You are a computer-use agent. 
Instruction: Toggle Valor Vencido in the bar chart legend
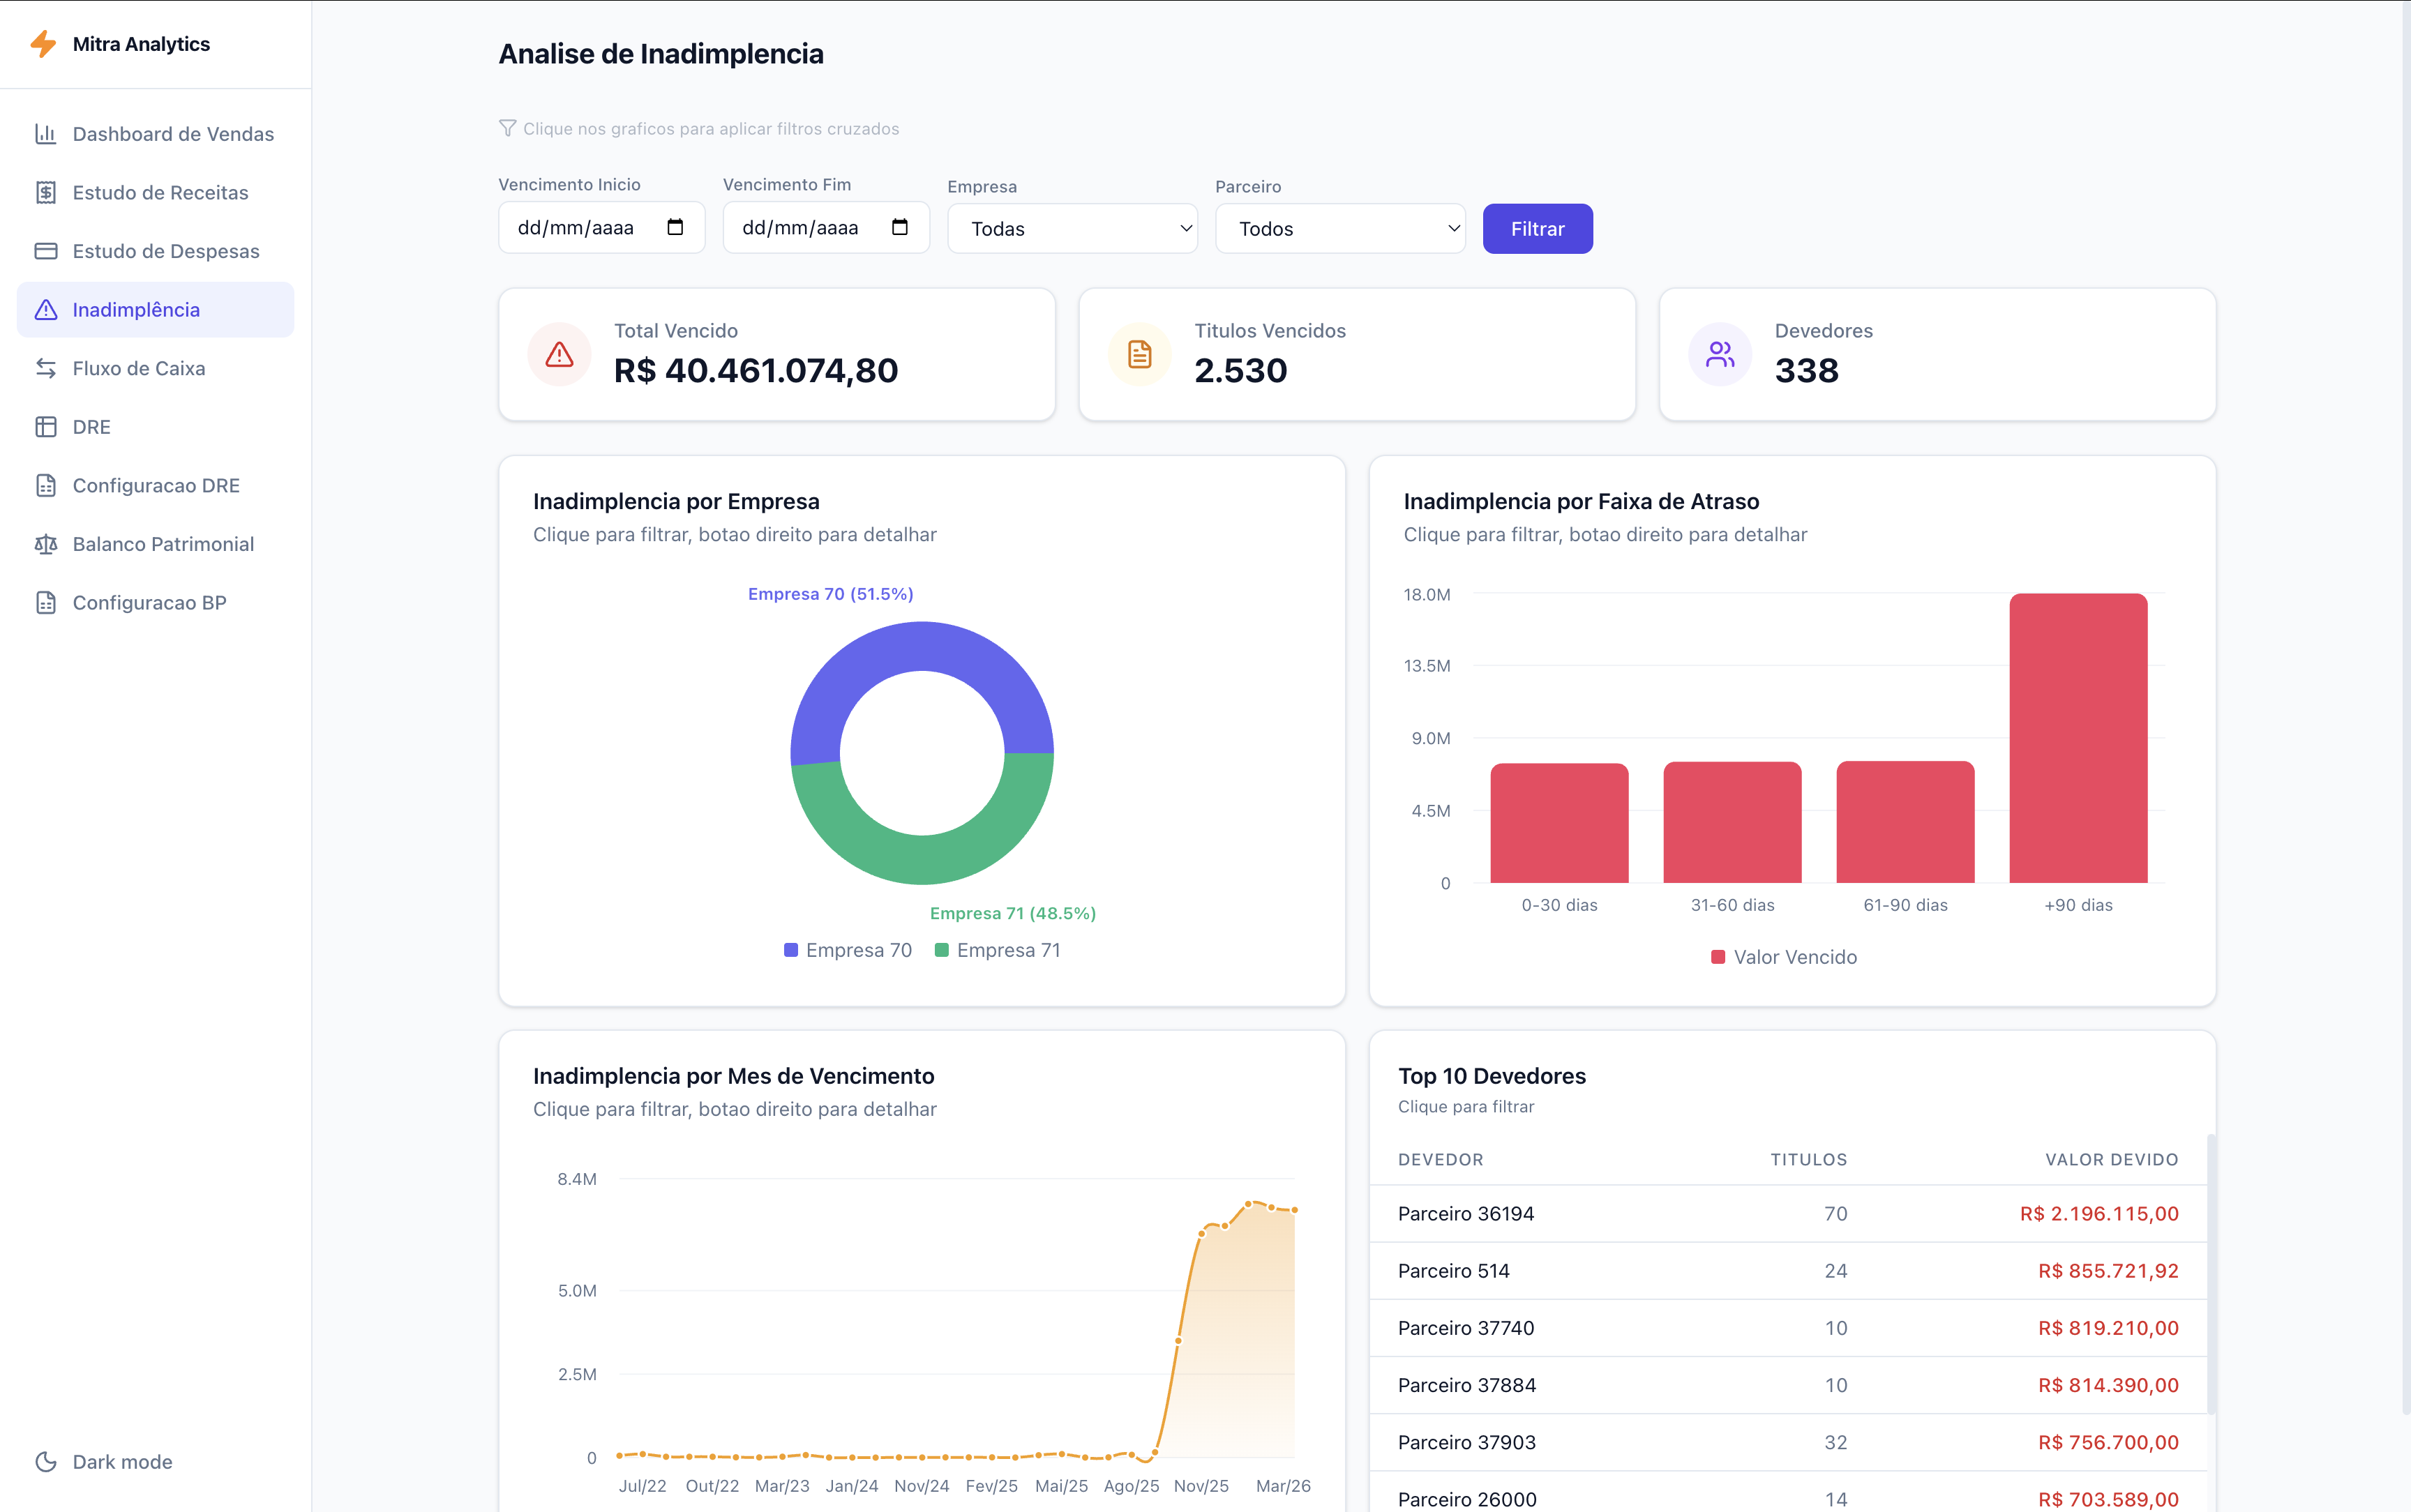coord(1718,957)
